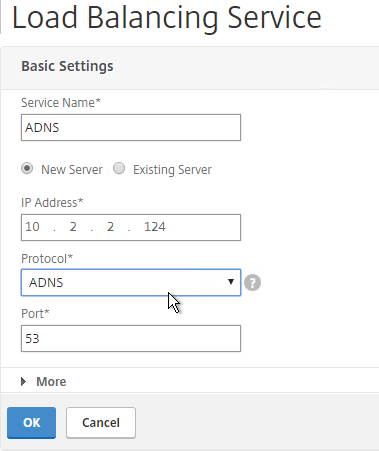The height and width of the screenshot is (451, 379).
Task: Click the IP Address last octet 124
Action: pos(155,227)
